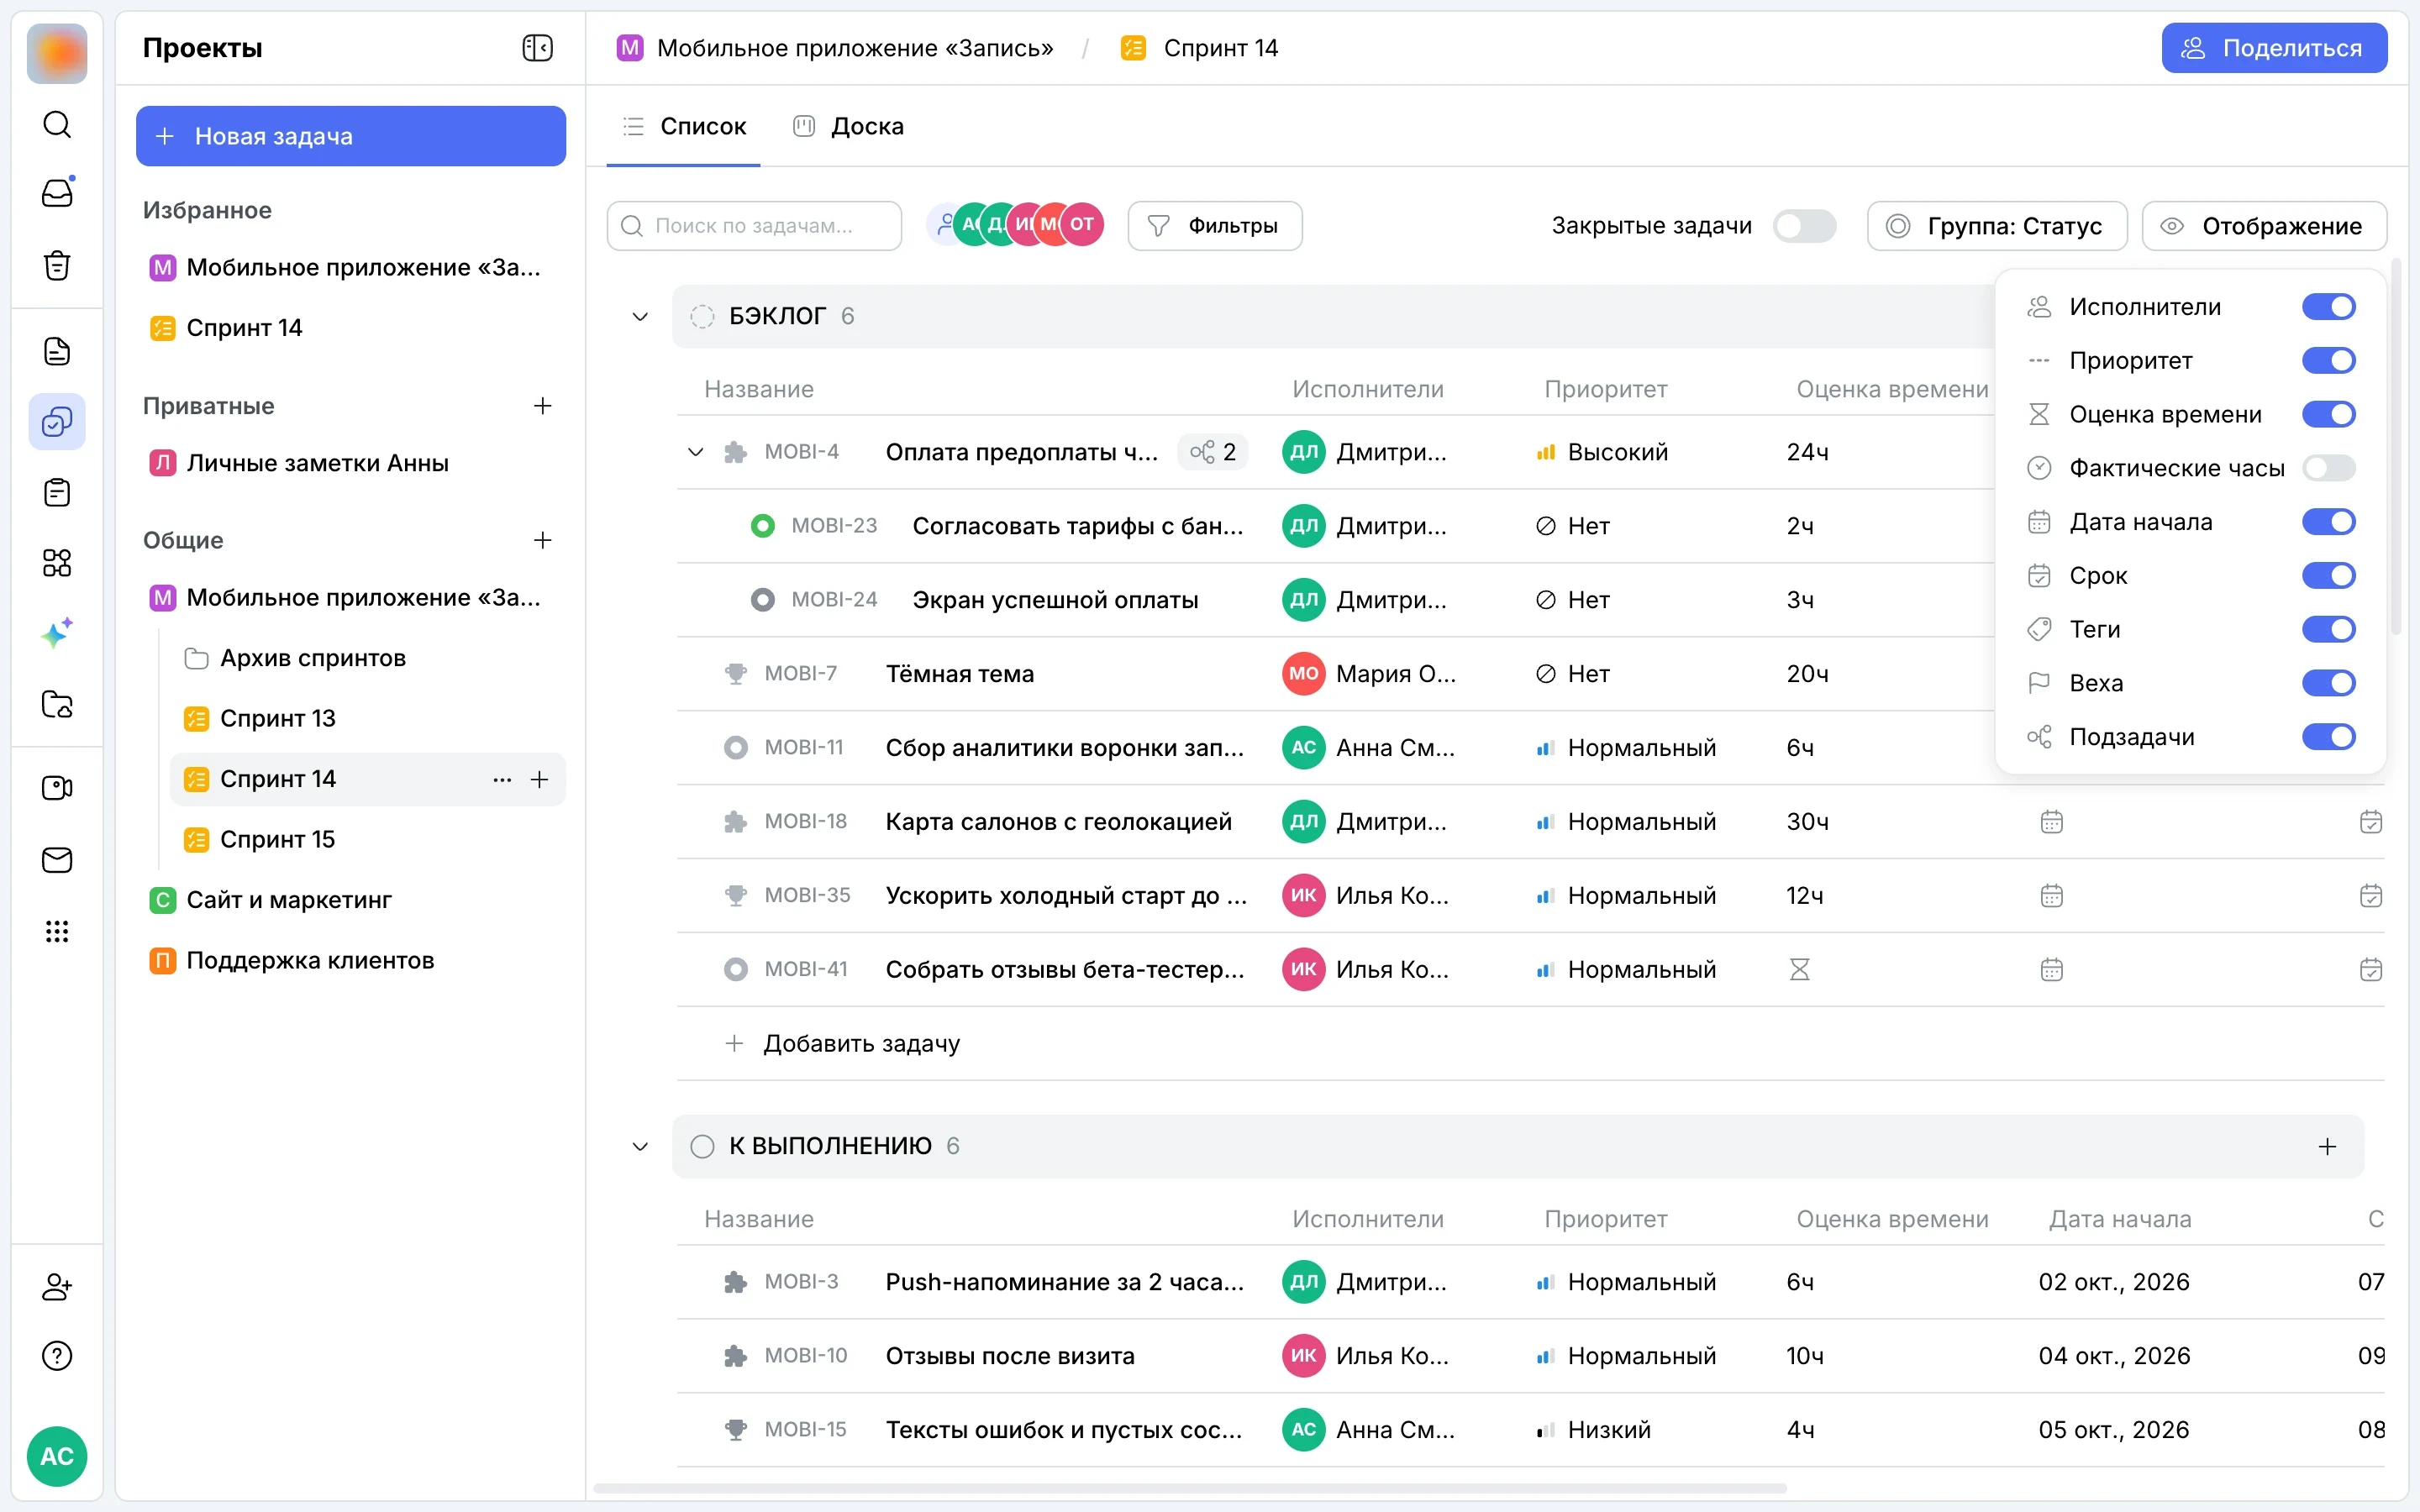Screen dimensions: 2420x1512
Task: Open Группа: Статус grouping dropdown
Action: point(1997,226)
